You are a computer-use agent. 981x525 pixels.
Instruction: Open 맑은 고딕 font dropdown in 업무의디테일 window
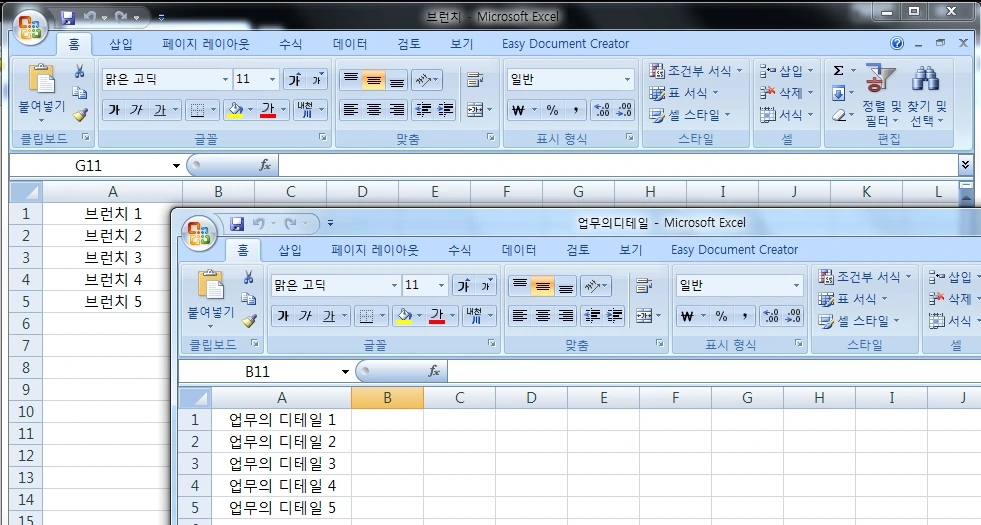394,285
